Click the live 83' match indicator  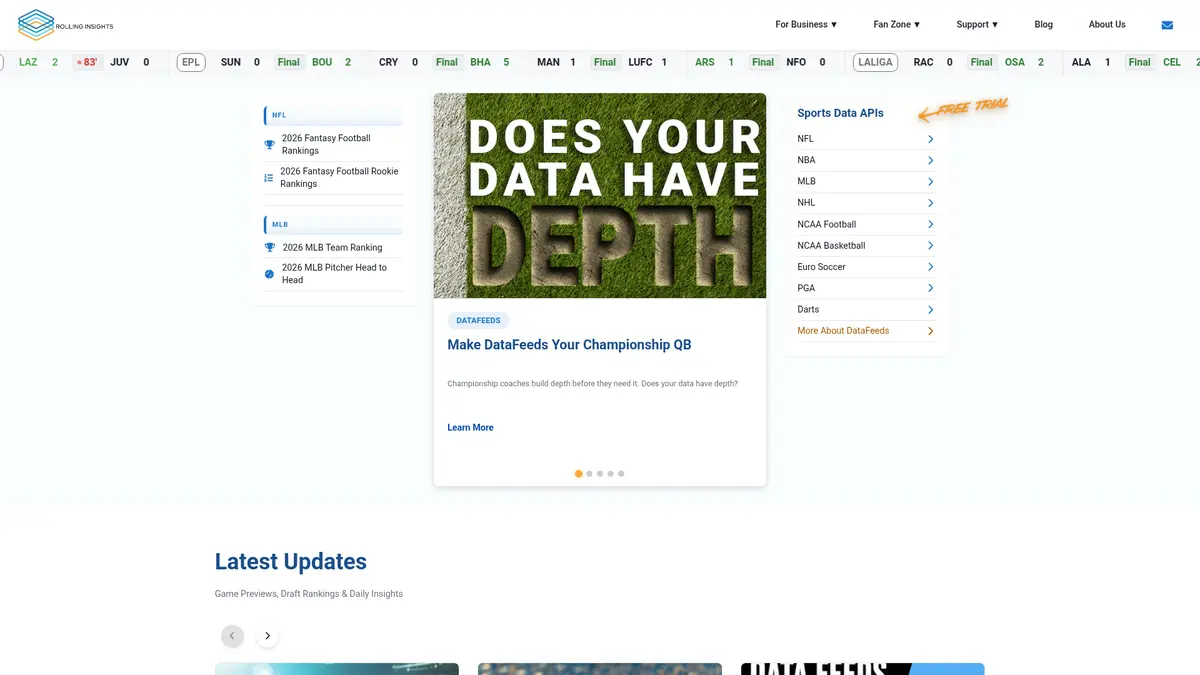[x=87, y=62]
